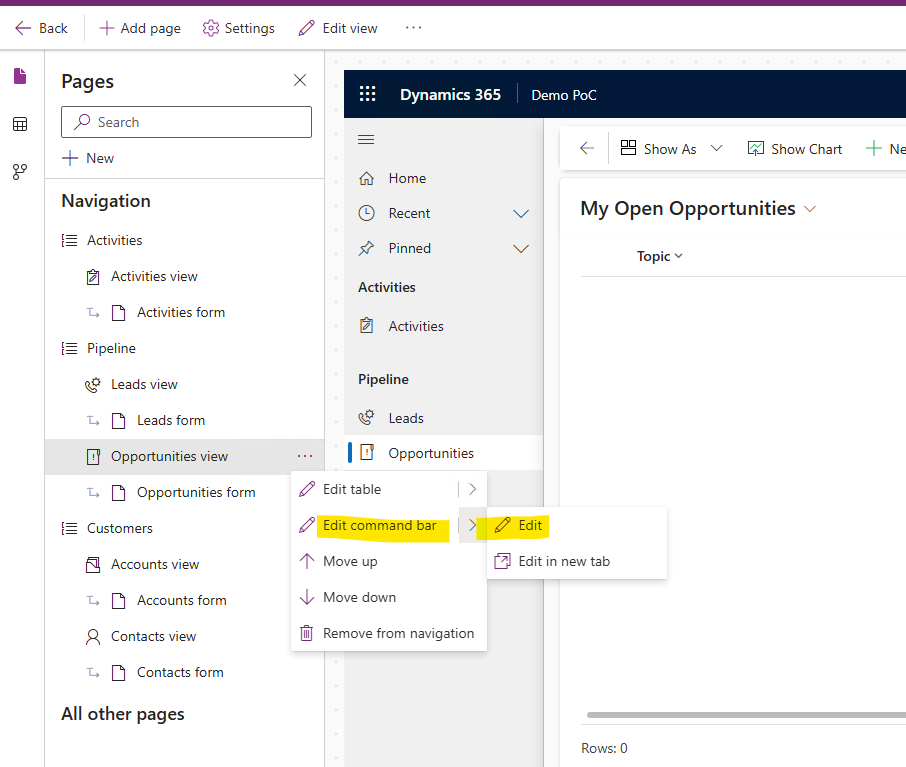Select Activities view page
Image resolution: width=906 pixels, height=767 pixels.
pyautogui.click(x=154, y=277)
